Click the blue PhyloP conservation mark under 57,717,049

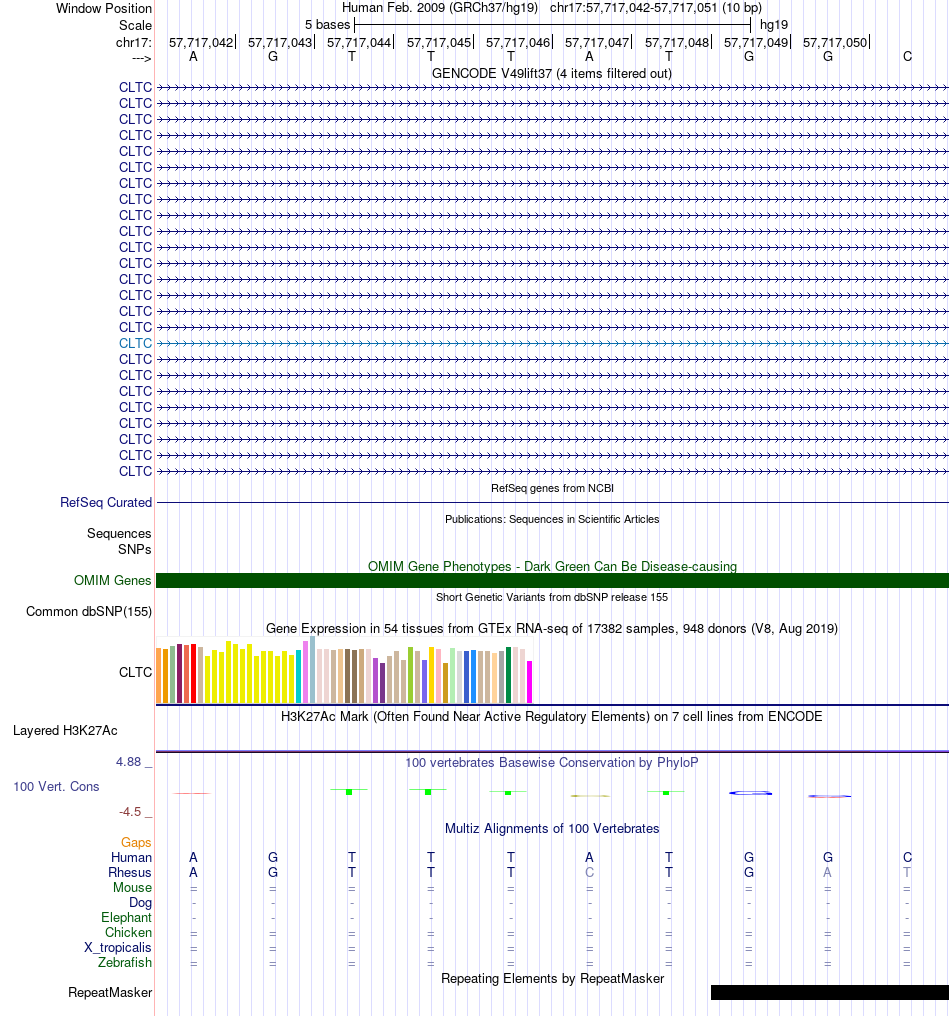pos(750,793)
